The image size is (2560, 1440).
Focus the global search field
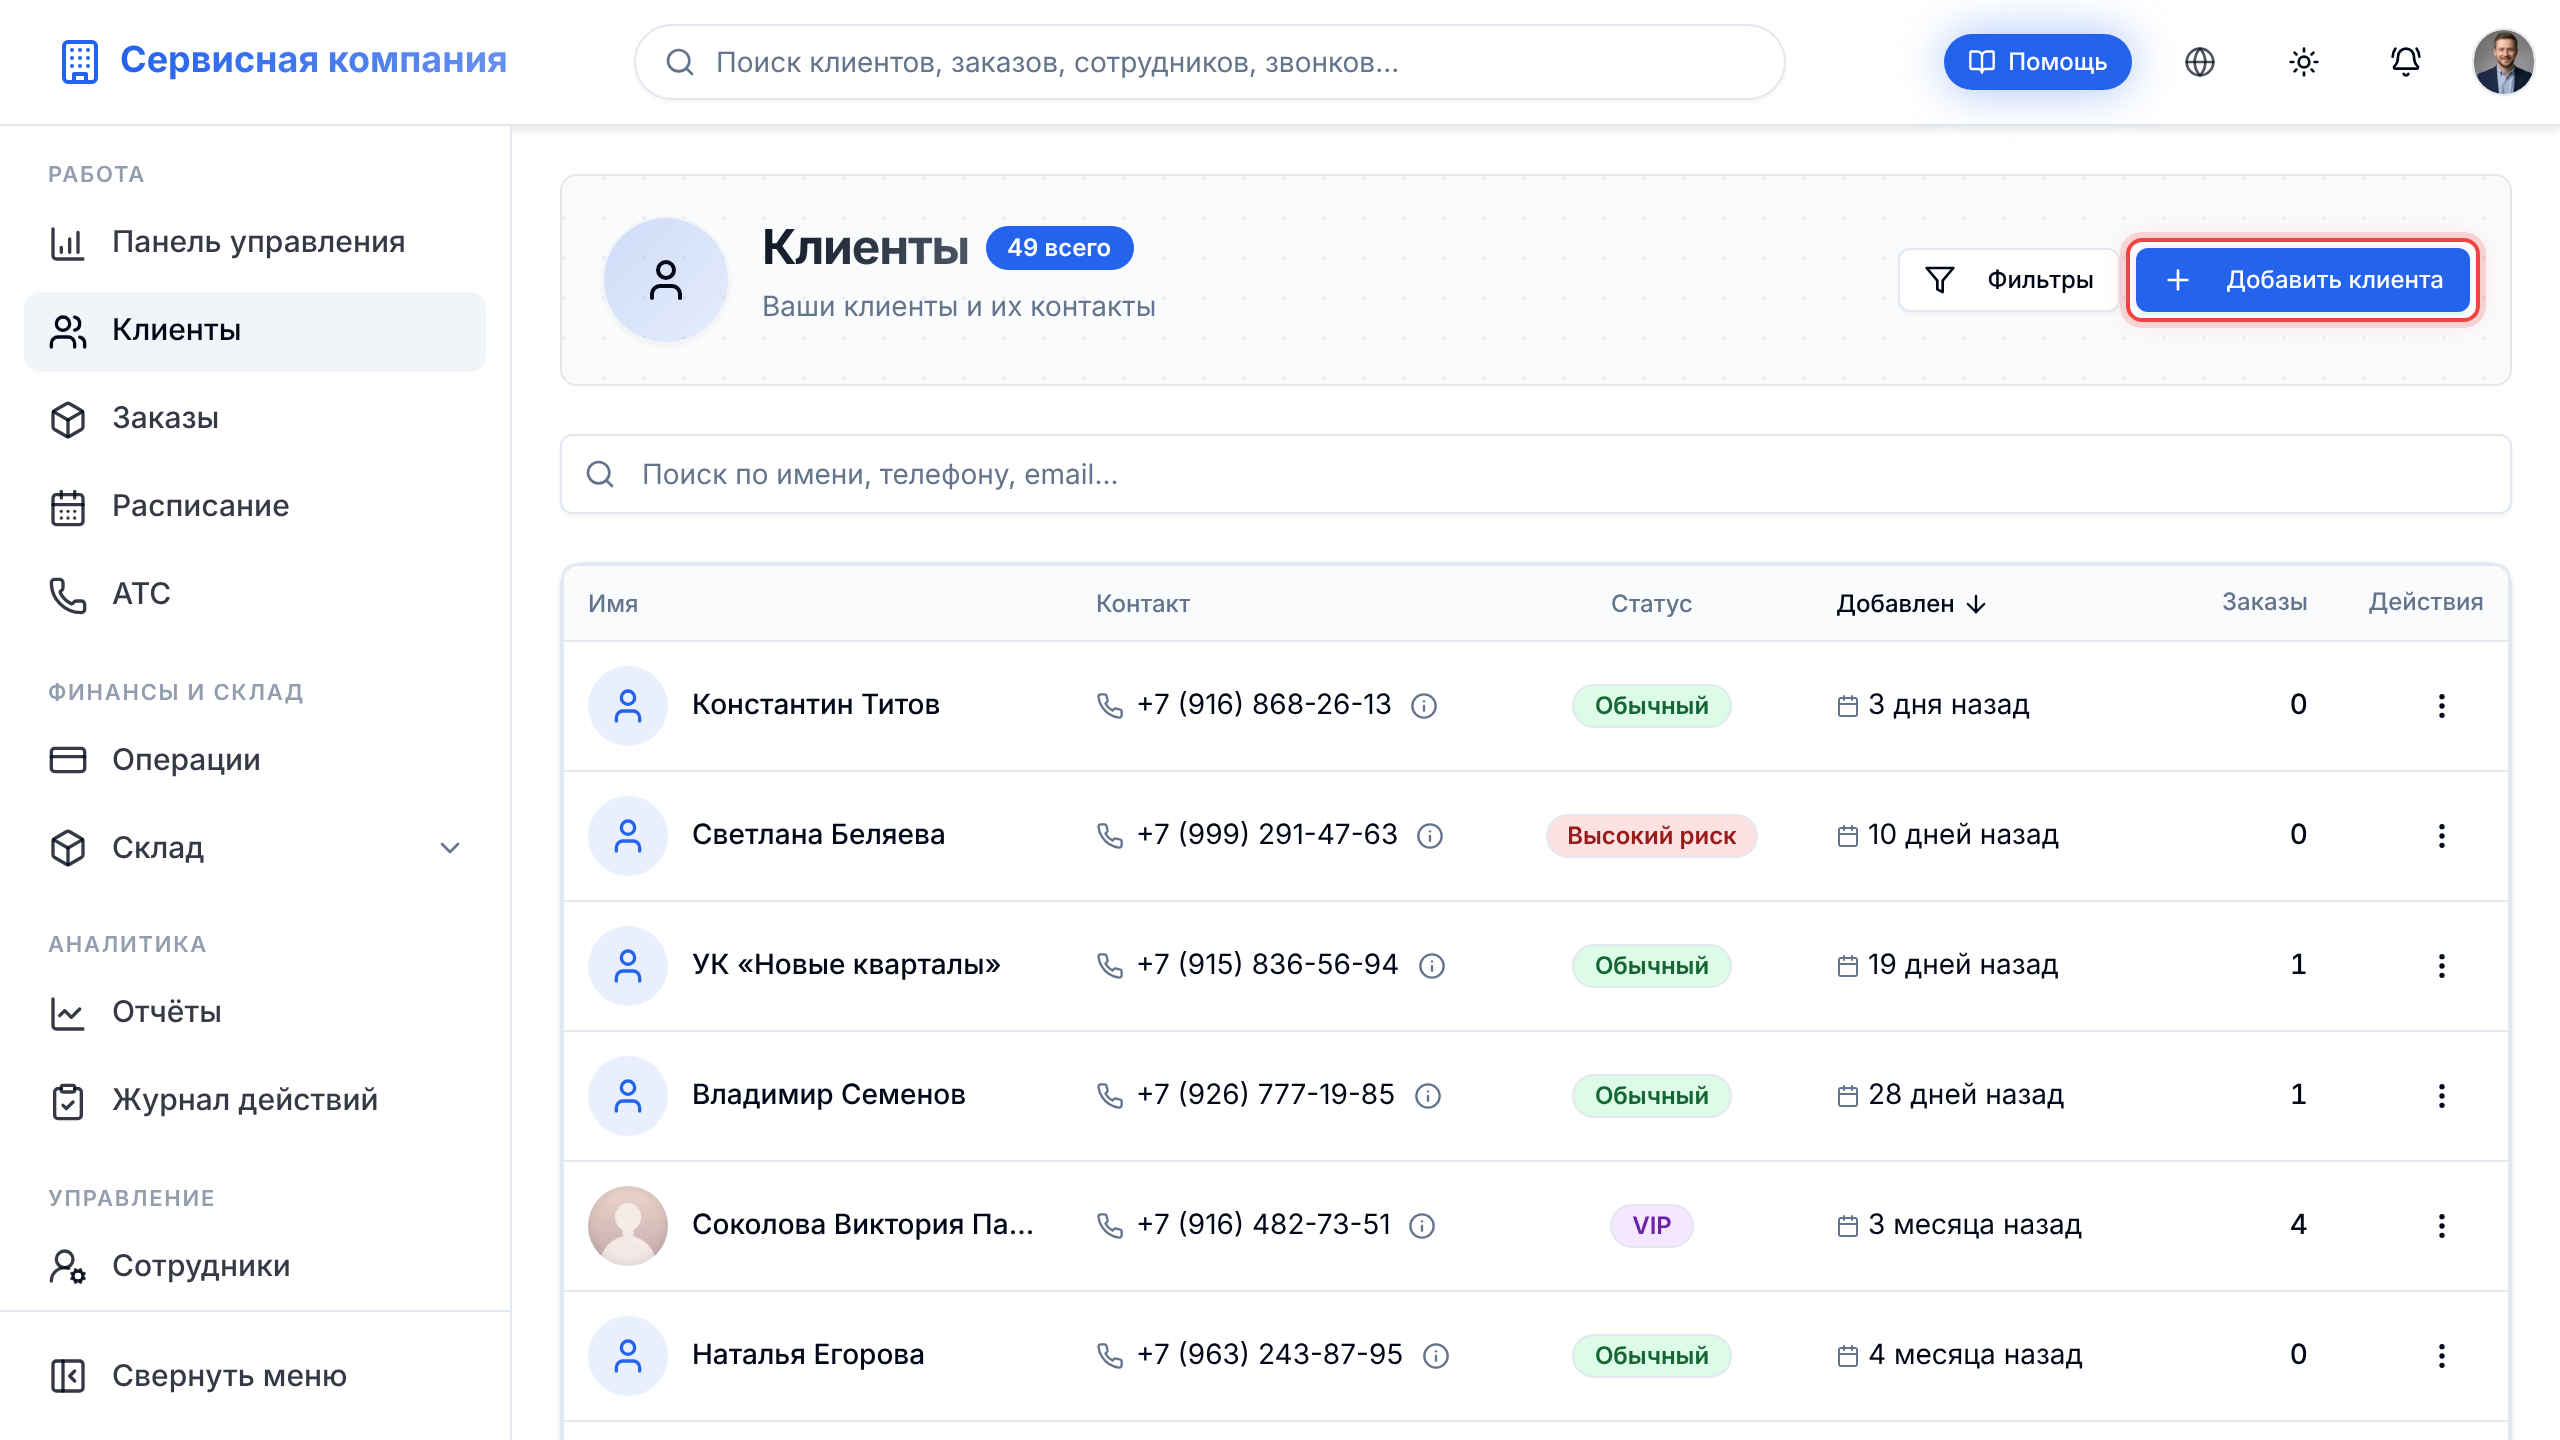click(1210, 62)
